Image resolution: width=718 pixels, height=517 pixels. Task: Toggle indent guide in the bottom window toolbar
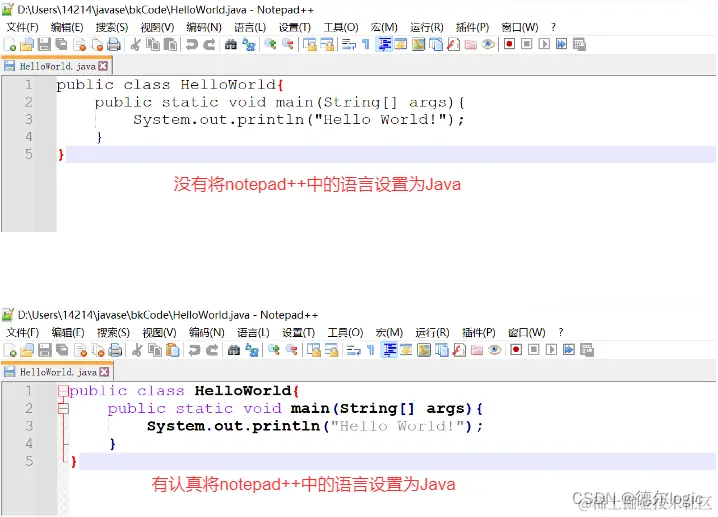coord(389,350)
